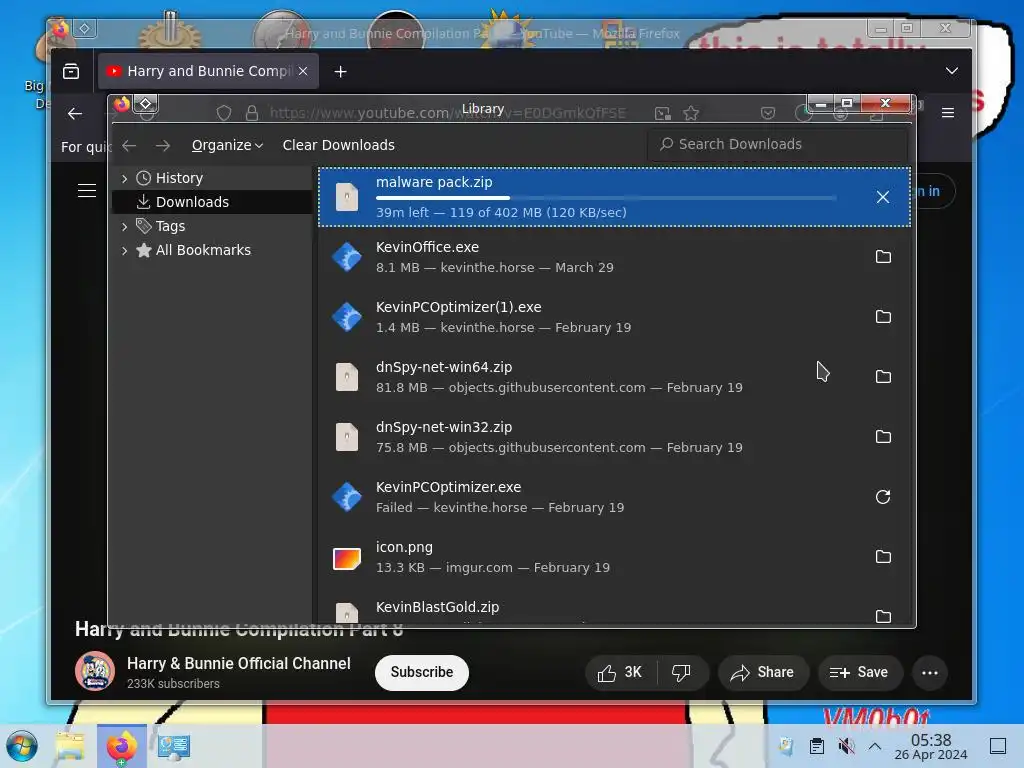Click the dnSpy-net-win64.zip file icon
Image resolution: width=1024 pixels, height=768 pixels.
(x=347, y=377)
